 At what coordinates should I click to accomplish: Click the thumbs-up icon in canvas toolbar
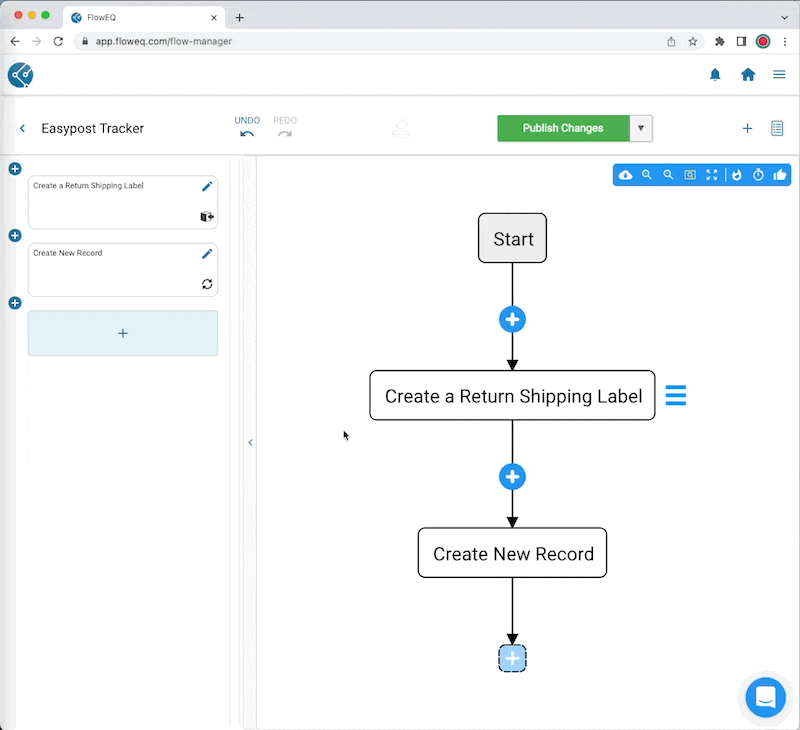pos(780,175)
